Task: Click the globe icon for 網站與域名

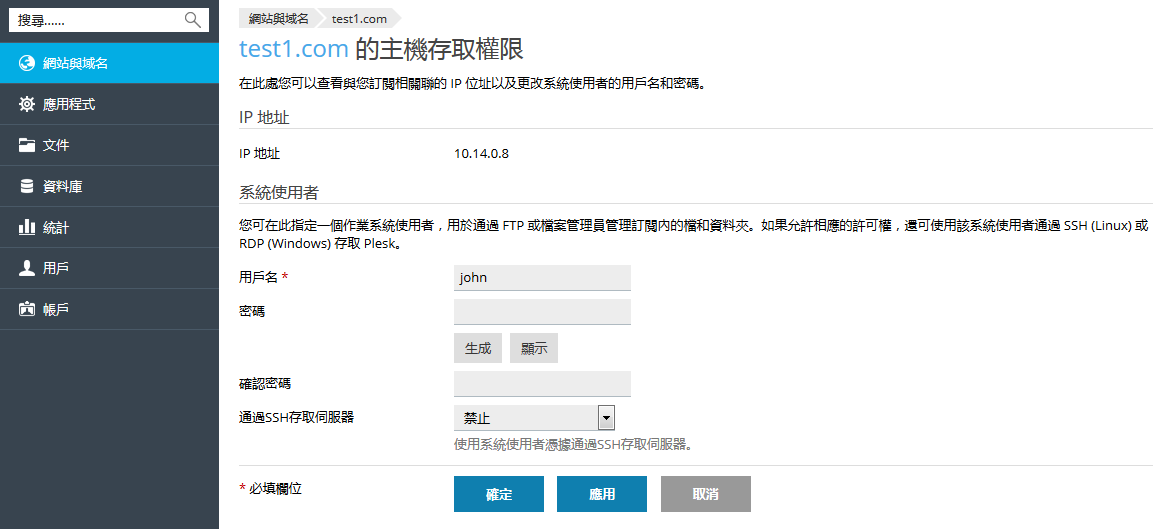Action: coord(26,63)
